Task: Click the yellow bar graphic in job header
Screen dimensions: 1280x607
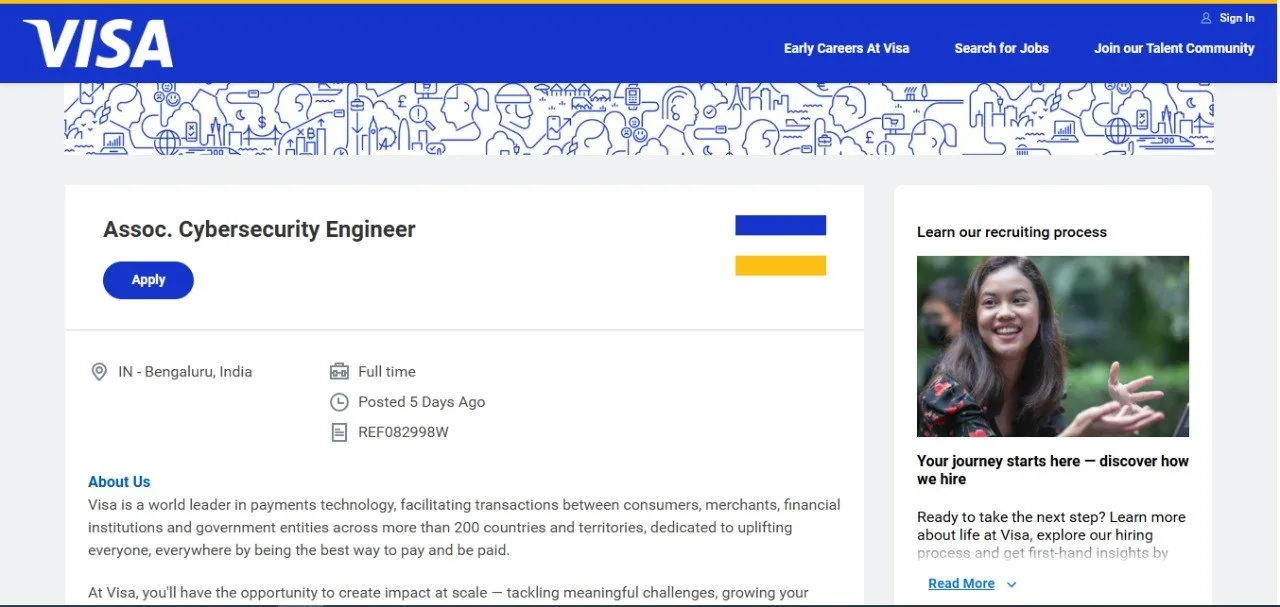Action: [x=780, y=265]
